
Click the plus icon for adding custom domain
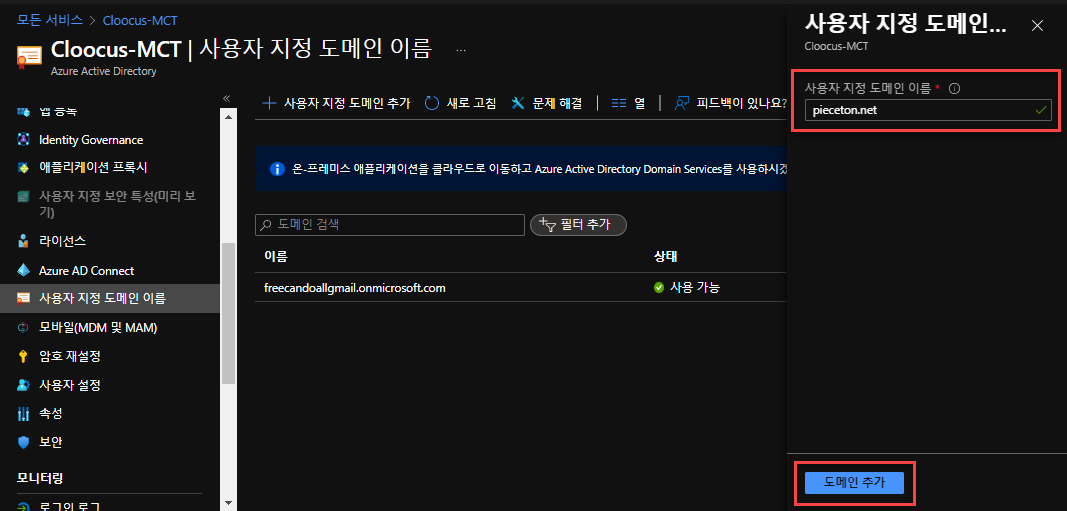(x=269, y=103)
